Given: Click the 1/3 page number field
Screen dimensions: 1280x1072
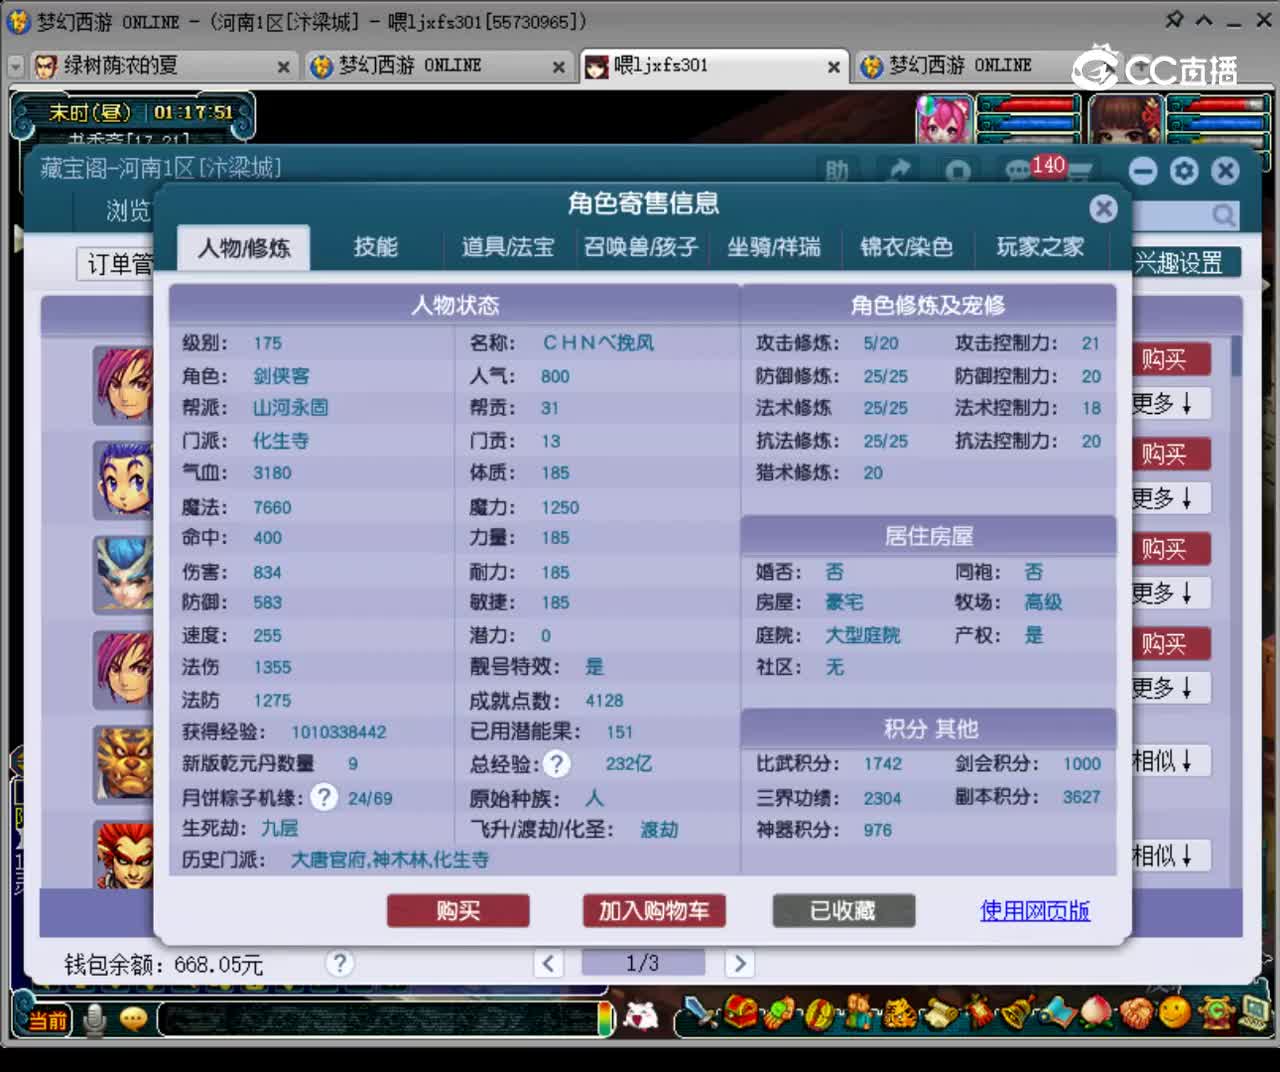Looking at the screenshot, I should pos(643,962).
